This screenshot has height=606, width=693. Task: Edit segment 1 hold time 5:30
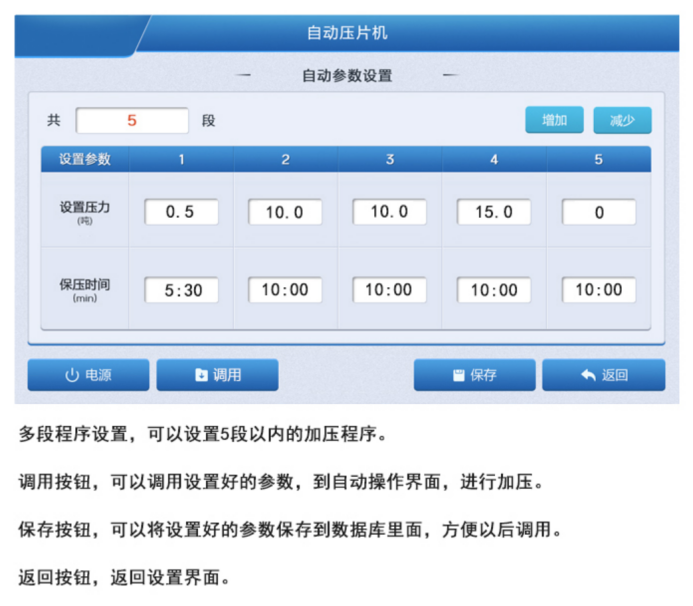(181, 290)
